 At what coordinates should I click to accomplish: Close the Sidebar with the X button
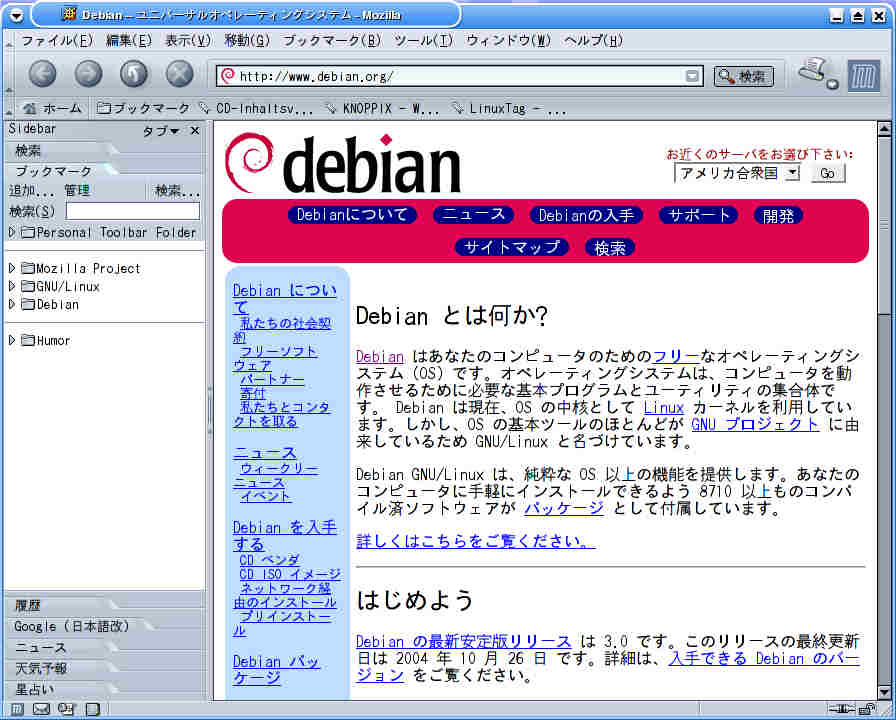(x=195, y=131)
